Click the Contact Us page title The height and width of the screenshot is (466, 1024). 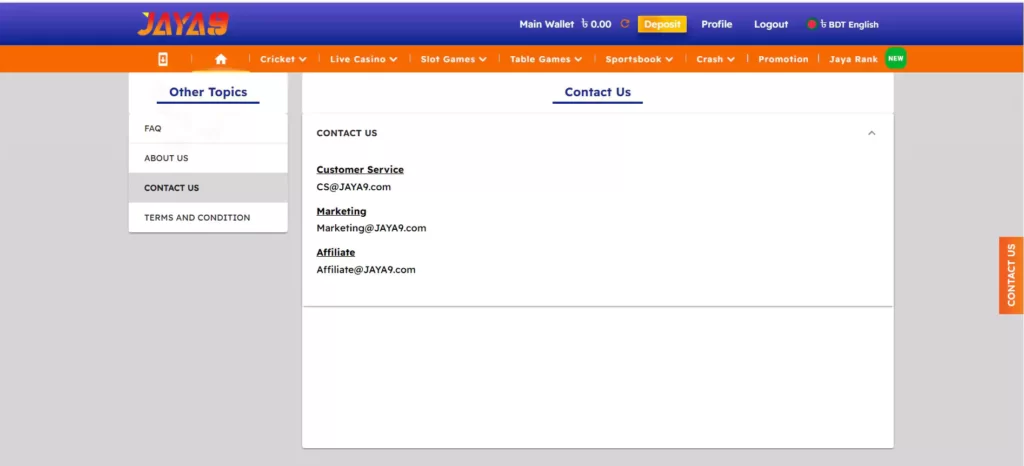(x=598, y=92)
